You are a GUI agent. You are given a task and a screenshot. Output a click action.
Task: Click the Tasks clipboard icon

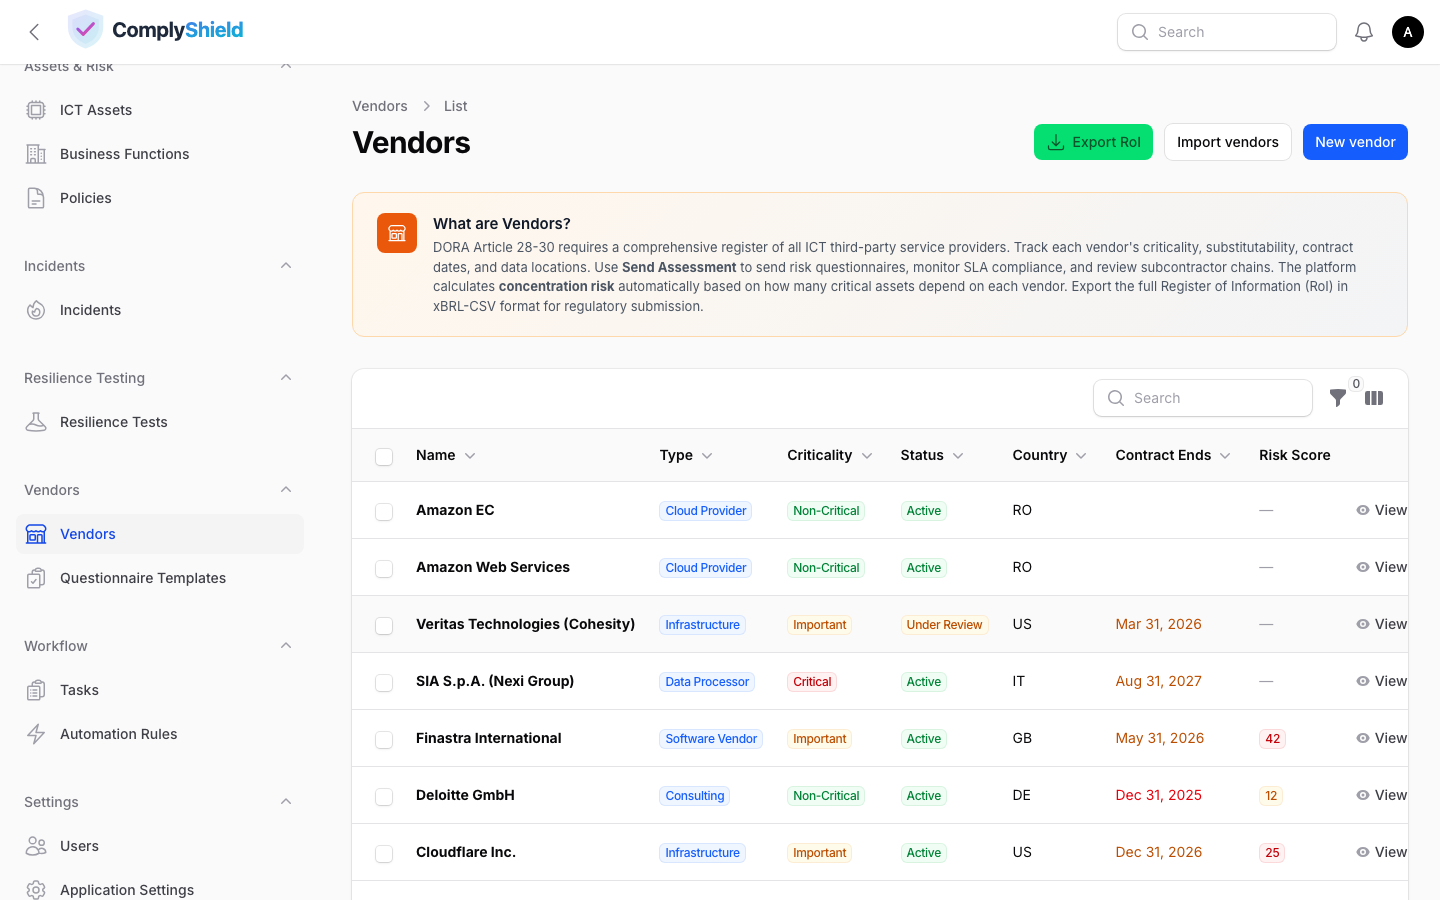click(x=36, y=690)
